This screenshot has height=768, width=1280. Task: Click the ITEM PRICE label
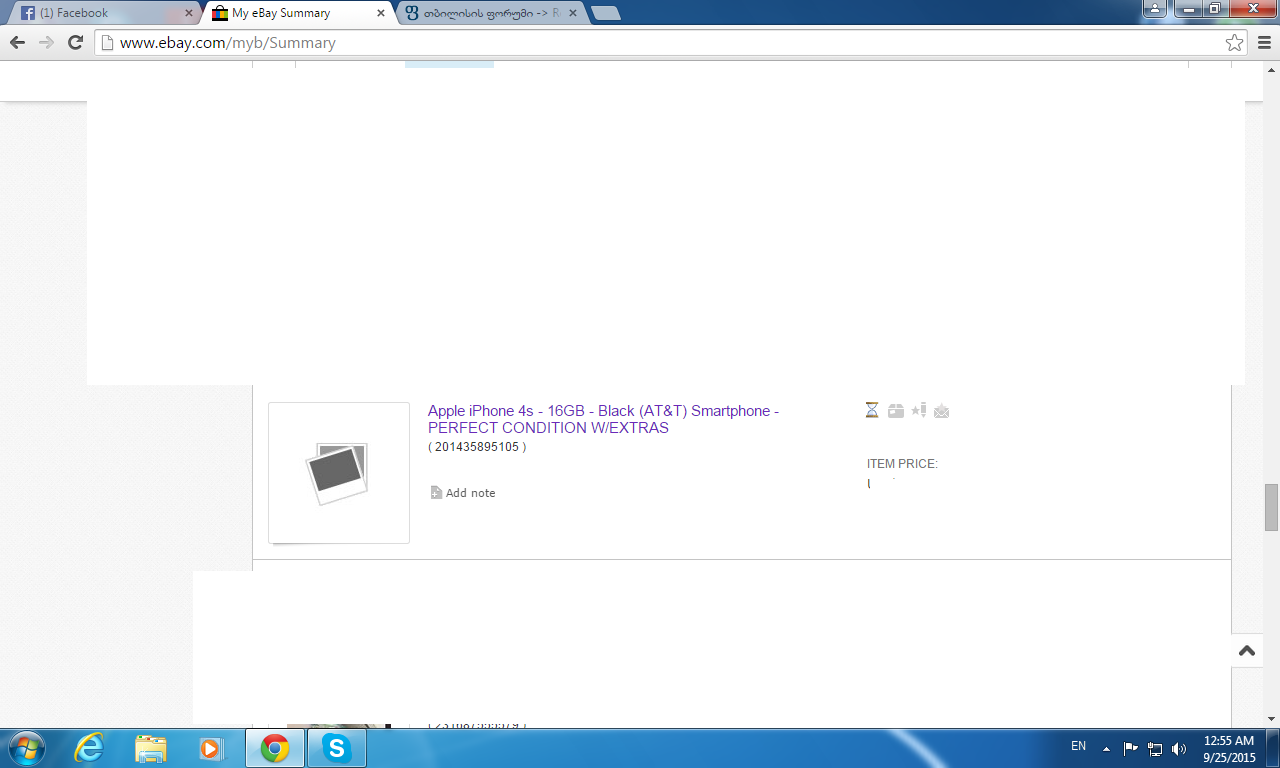tap(902, 464)
